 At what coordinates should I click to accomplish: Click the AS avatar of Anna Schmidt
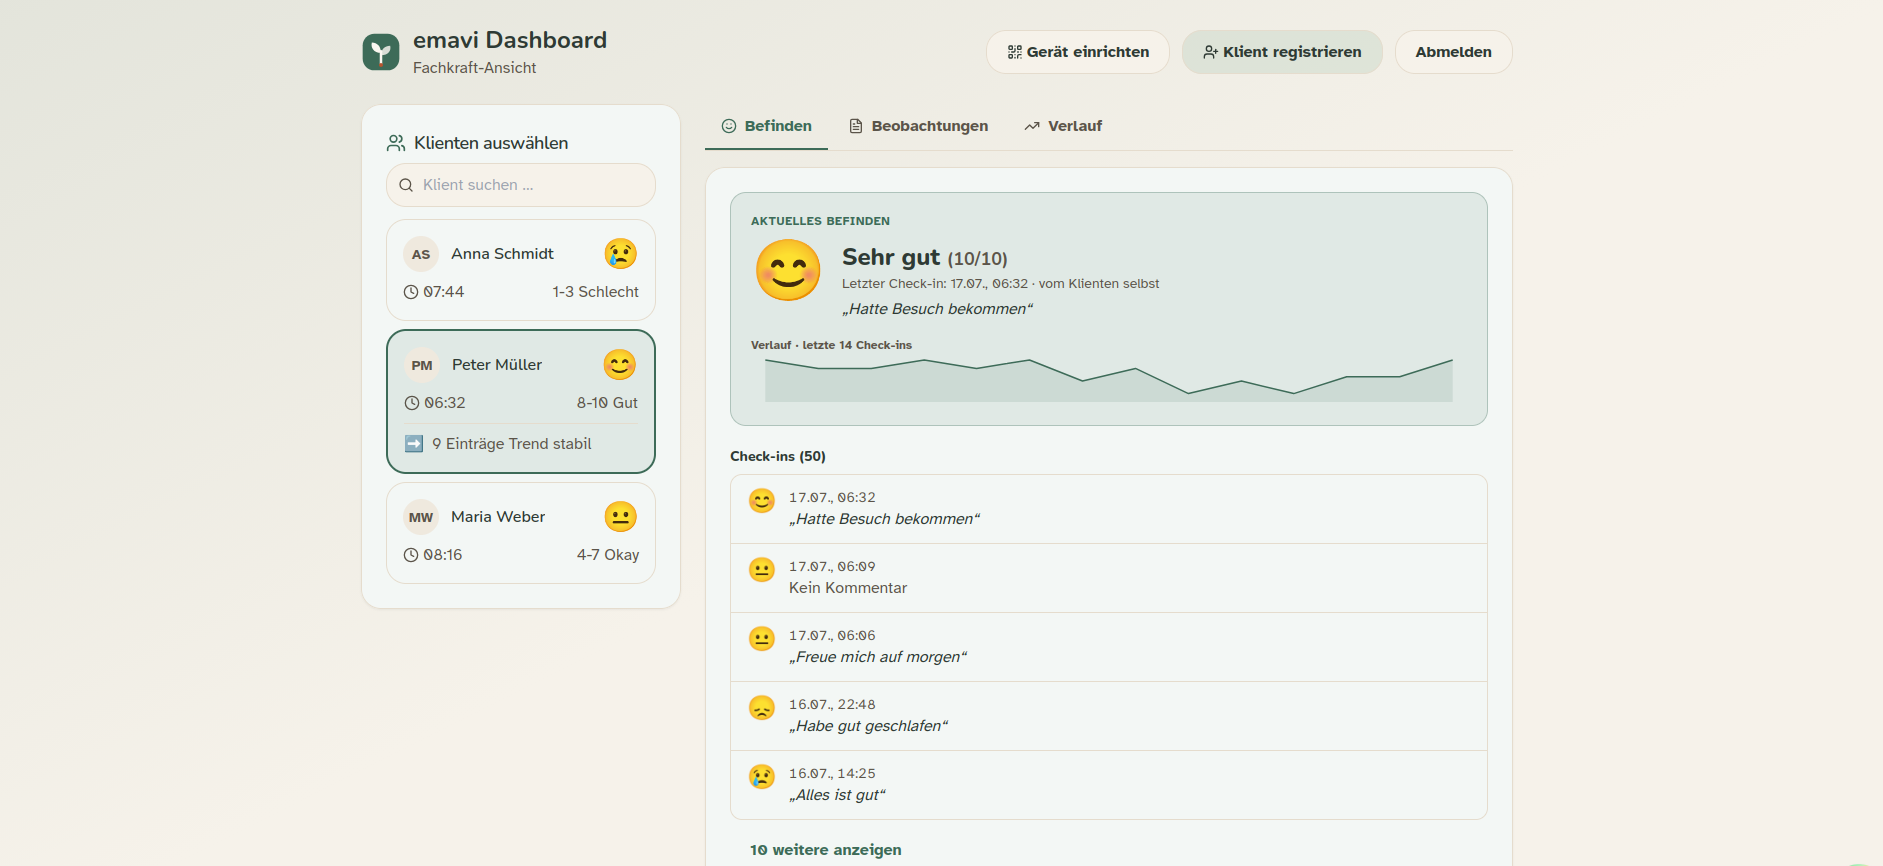coord(421,254)
